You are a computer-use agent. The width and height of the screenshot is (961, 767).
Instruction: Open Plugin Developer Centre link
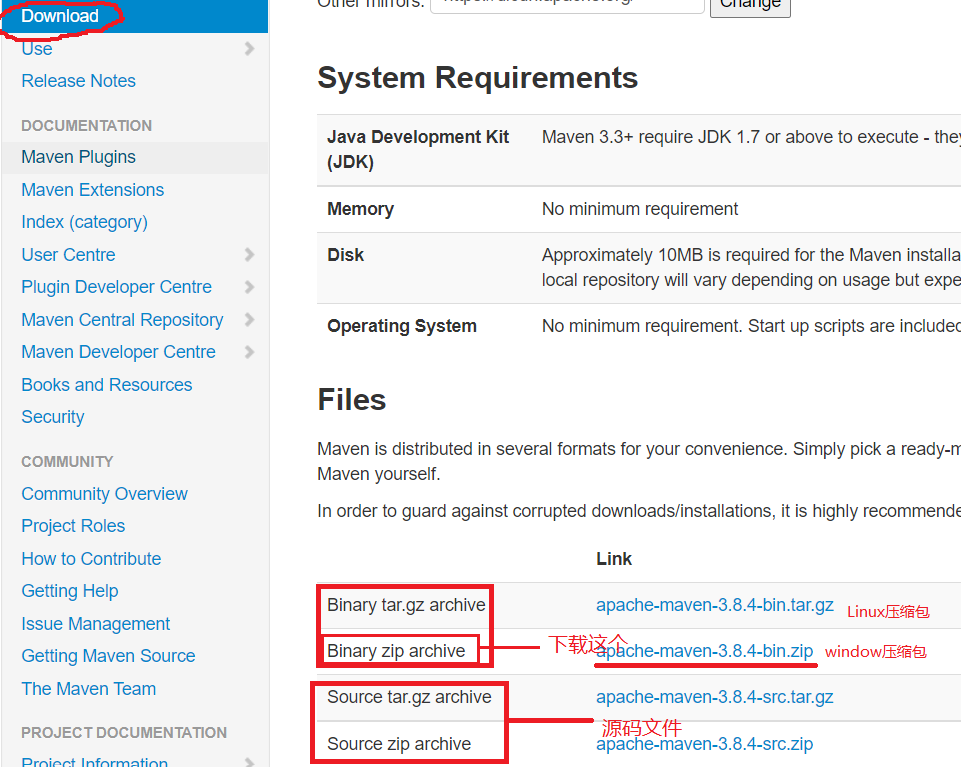coord(116,287)
